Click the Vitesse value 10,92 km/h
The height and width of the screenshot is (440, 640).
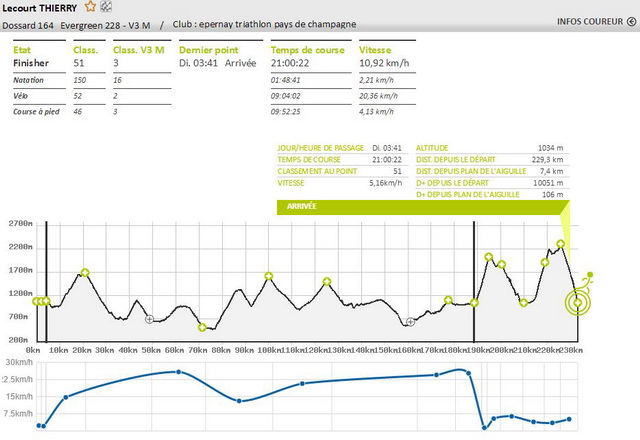pyautogui.click(x=384, y=63)
